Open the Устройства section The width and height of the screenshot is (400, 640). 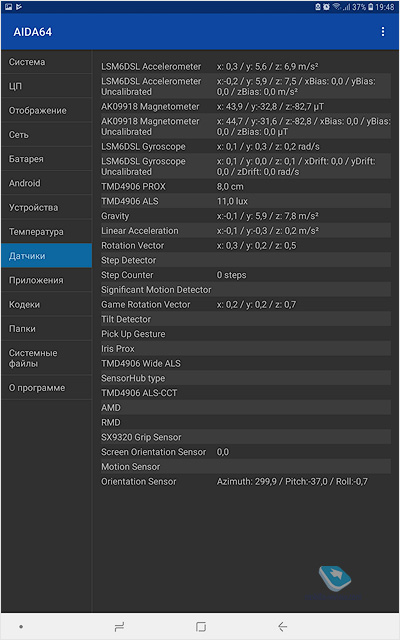click(x=47, y=207)
